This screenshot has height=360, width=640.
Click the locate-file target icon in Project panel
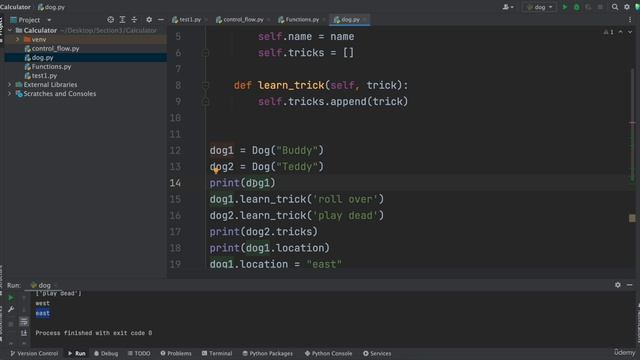(x=111, y=20)
